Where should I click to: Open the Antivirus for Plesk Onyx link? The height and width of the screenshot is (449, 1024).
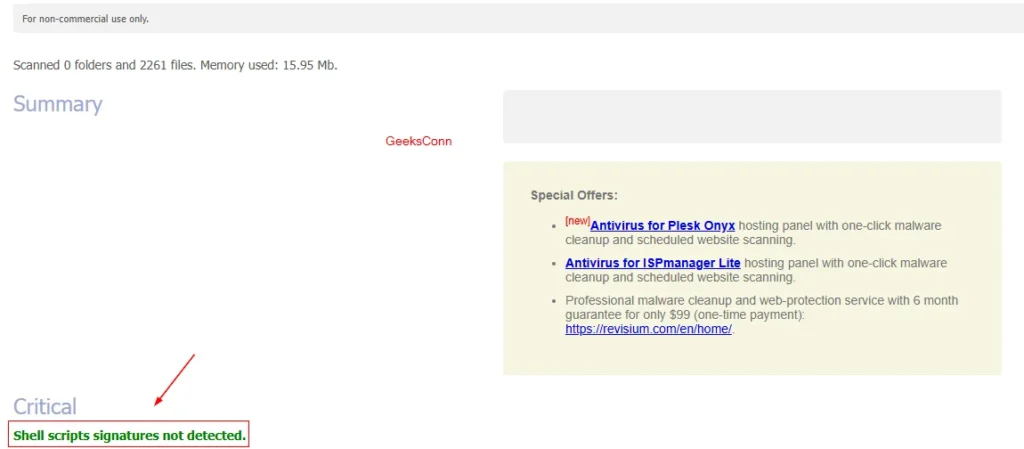662,226
